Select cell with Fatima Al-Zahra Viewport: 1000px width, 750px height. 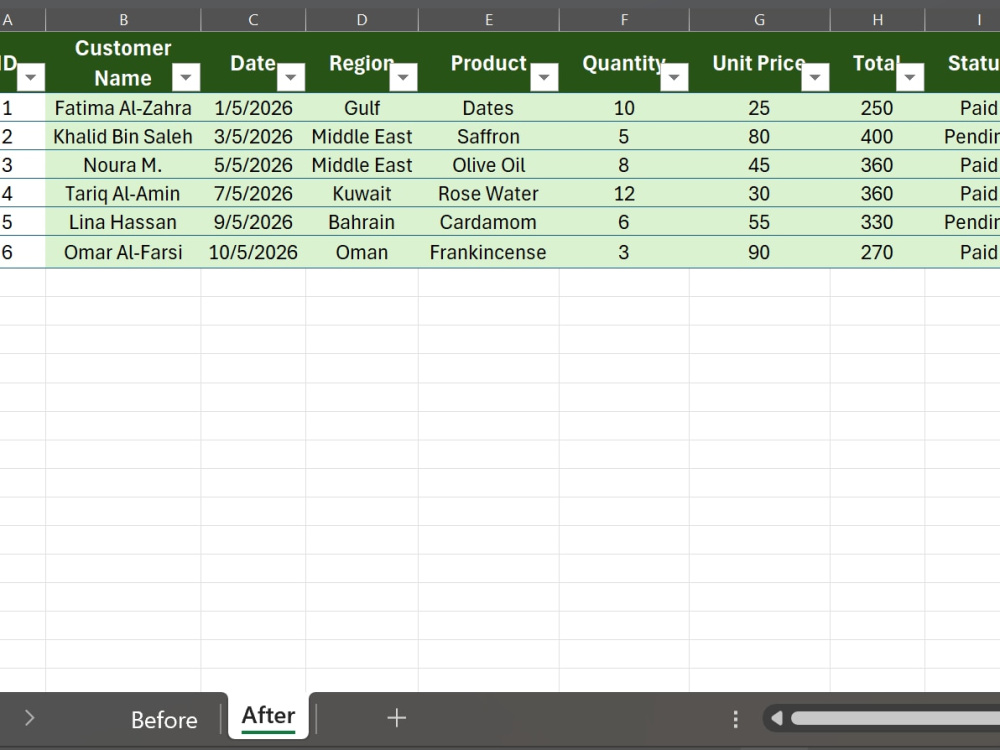[x=123, y=108]
